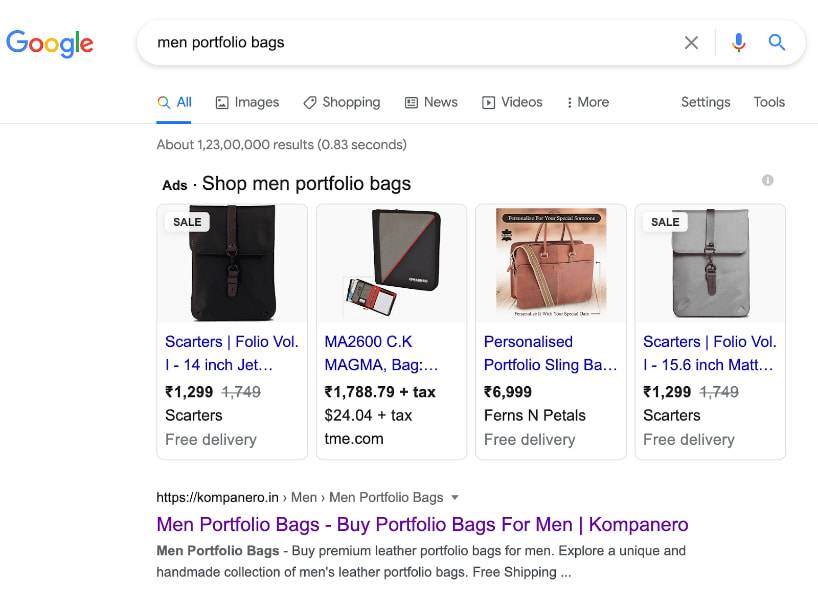Open the News results tab
This screenshot has height=595, width=818.
tap(431, 102)
